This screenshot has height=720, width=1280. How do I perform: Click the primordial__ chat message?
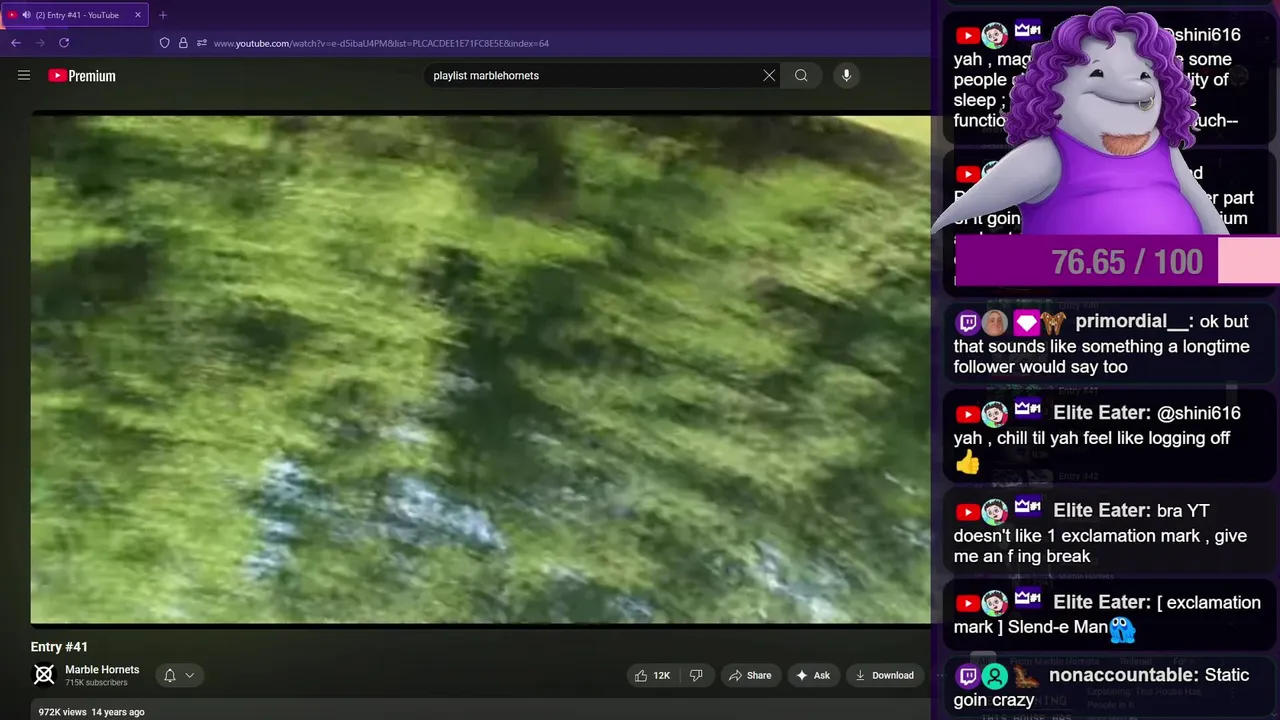[x=1110, y=344]
